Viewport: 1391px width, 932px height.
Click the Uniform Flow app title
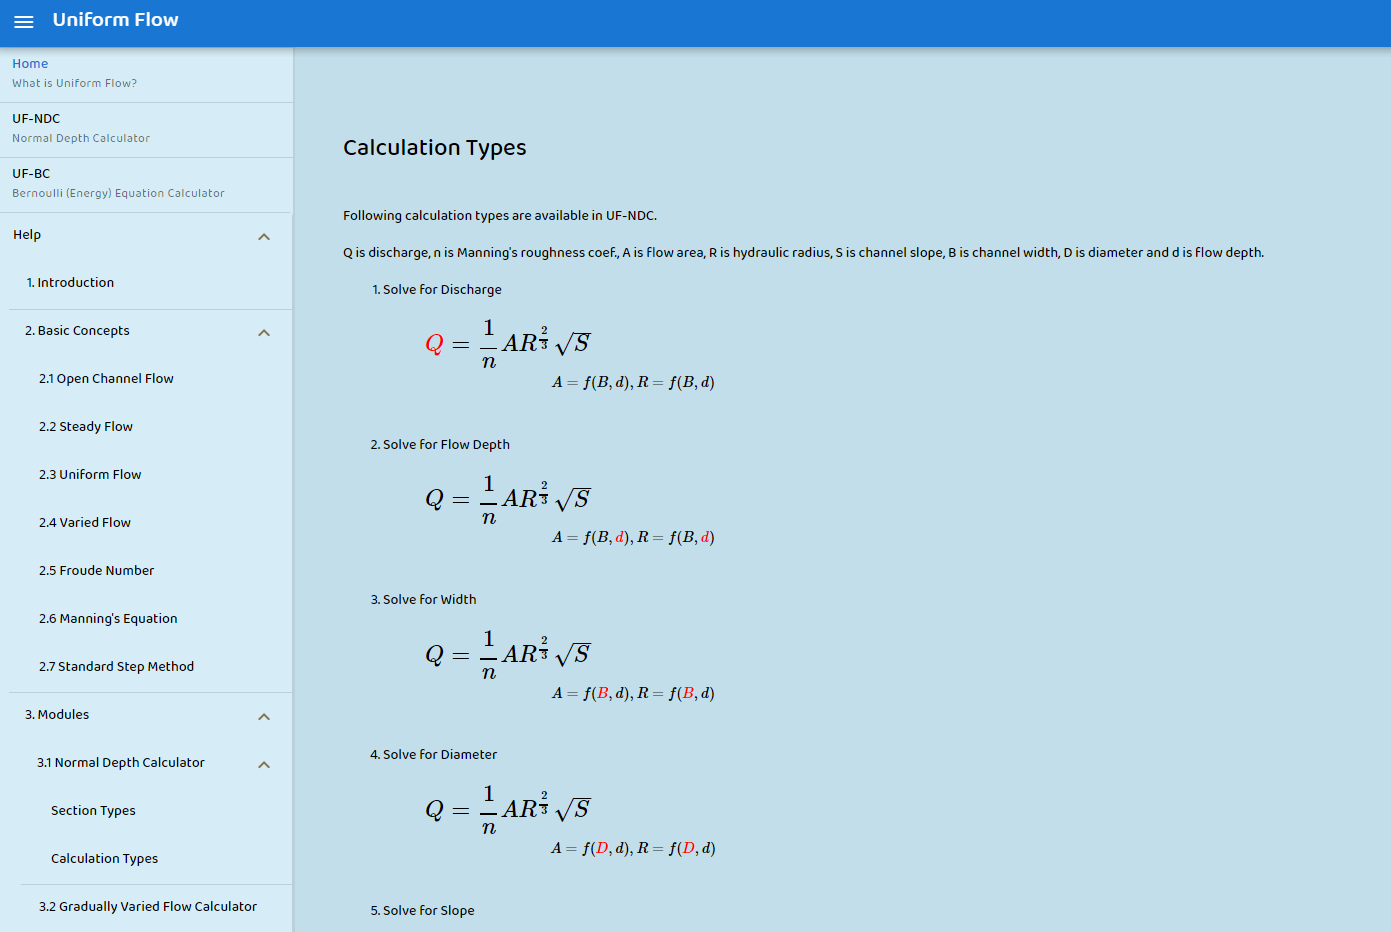(x=115, y=20)
